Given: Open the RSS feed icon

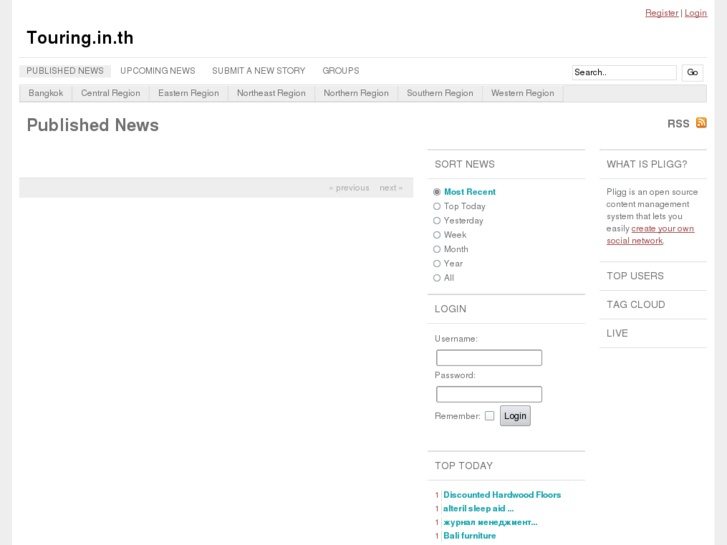Looking at the screenshot, I should tap(701, 123).
